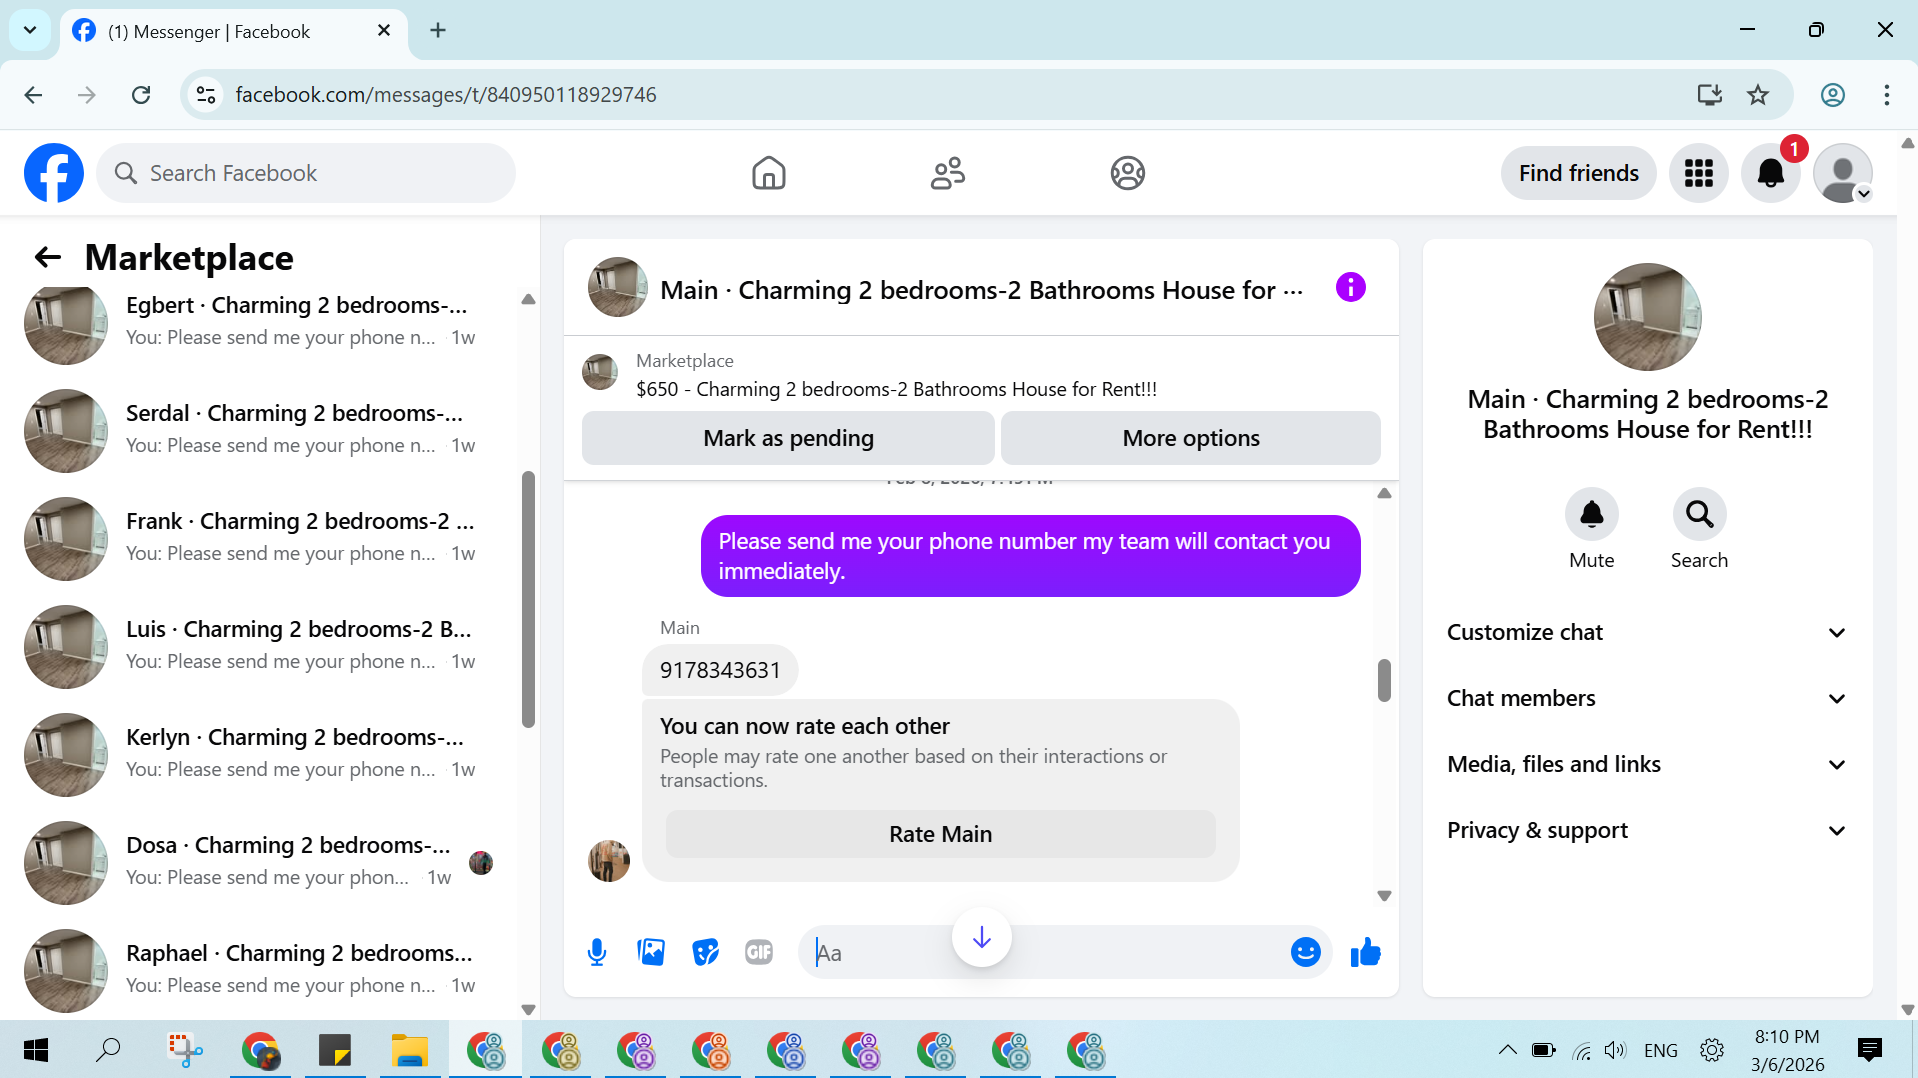Open conversation information purple icon
Image resolution: width=1918 pixels, height=1078 pixels.
click(x=1350, y=288)
